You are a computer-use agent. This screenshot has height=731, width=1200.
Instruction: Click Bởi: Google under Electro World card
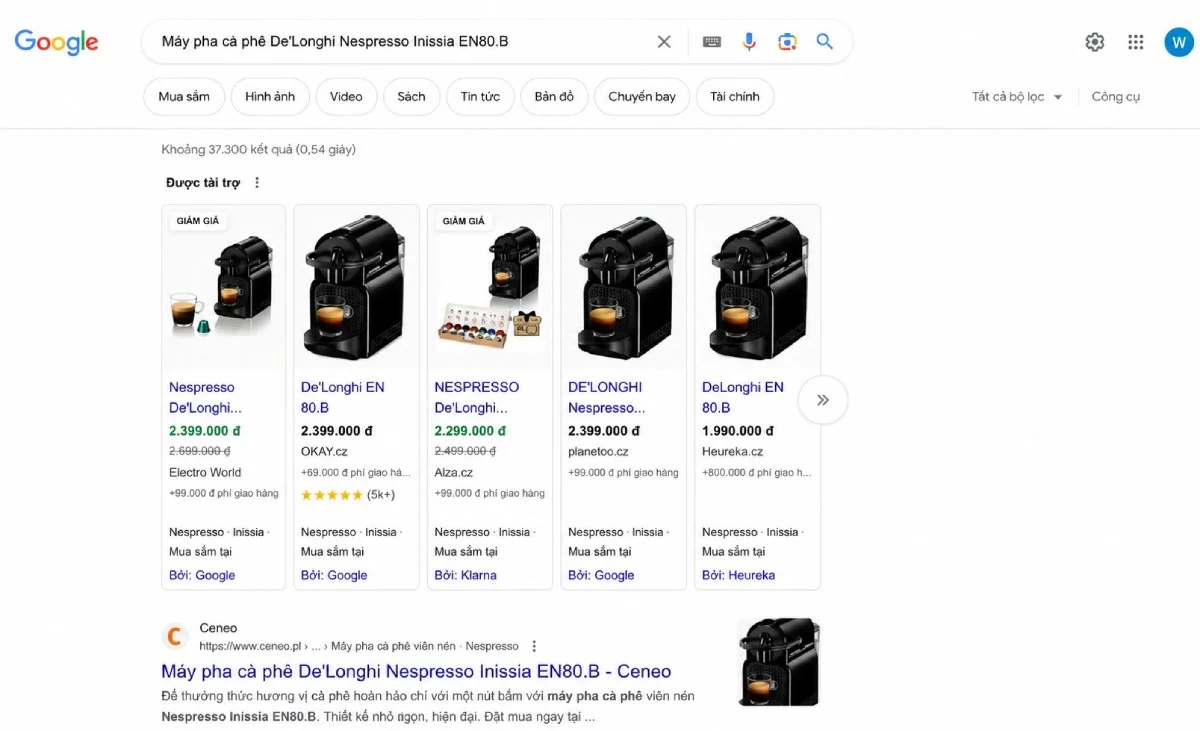point(202,575)
